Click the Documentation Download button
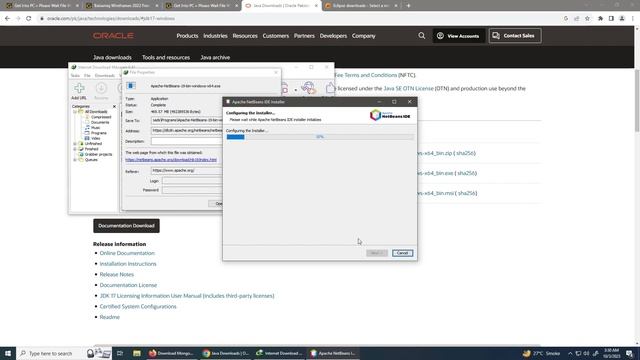 (126, 226)
